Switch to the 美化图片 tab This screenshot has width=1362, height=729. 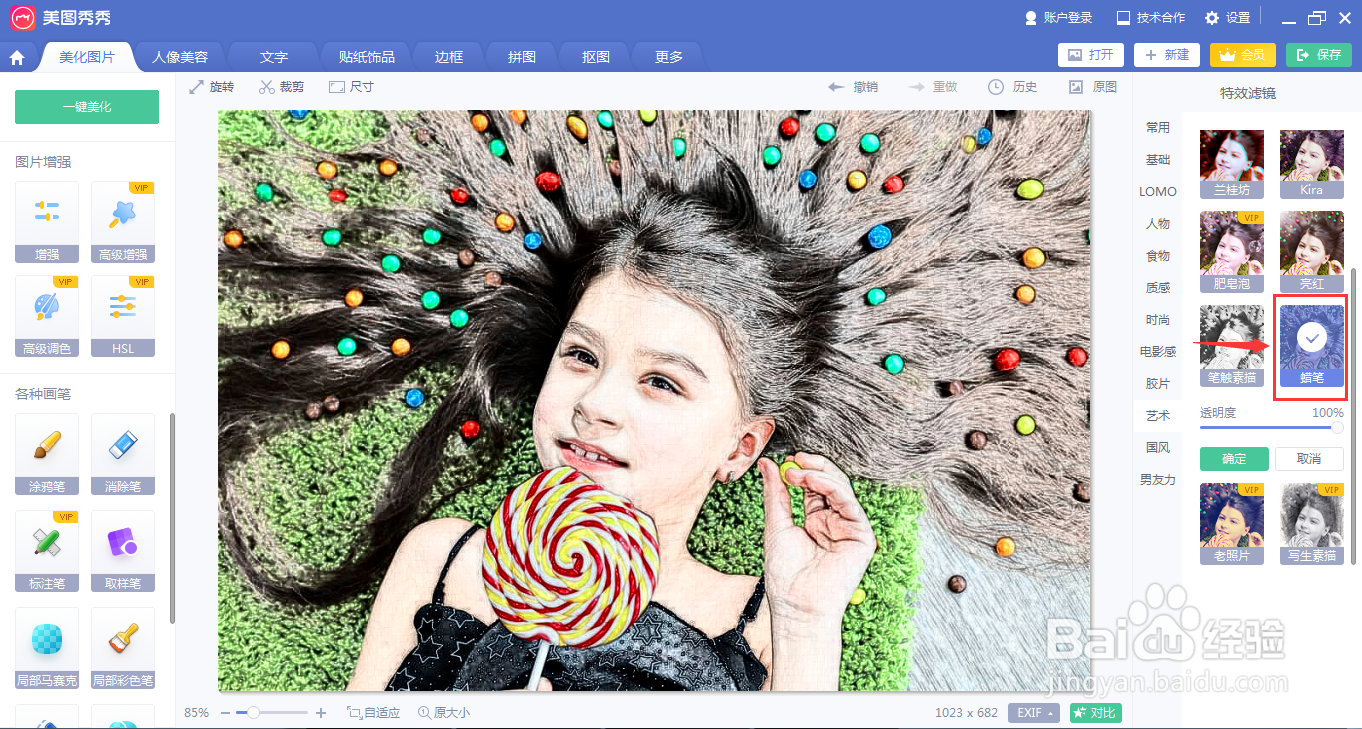[87, 57]
